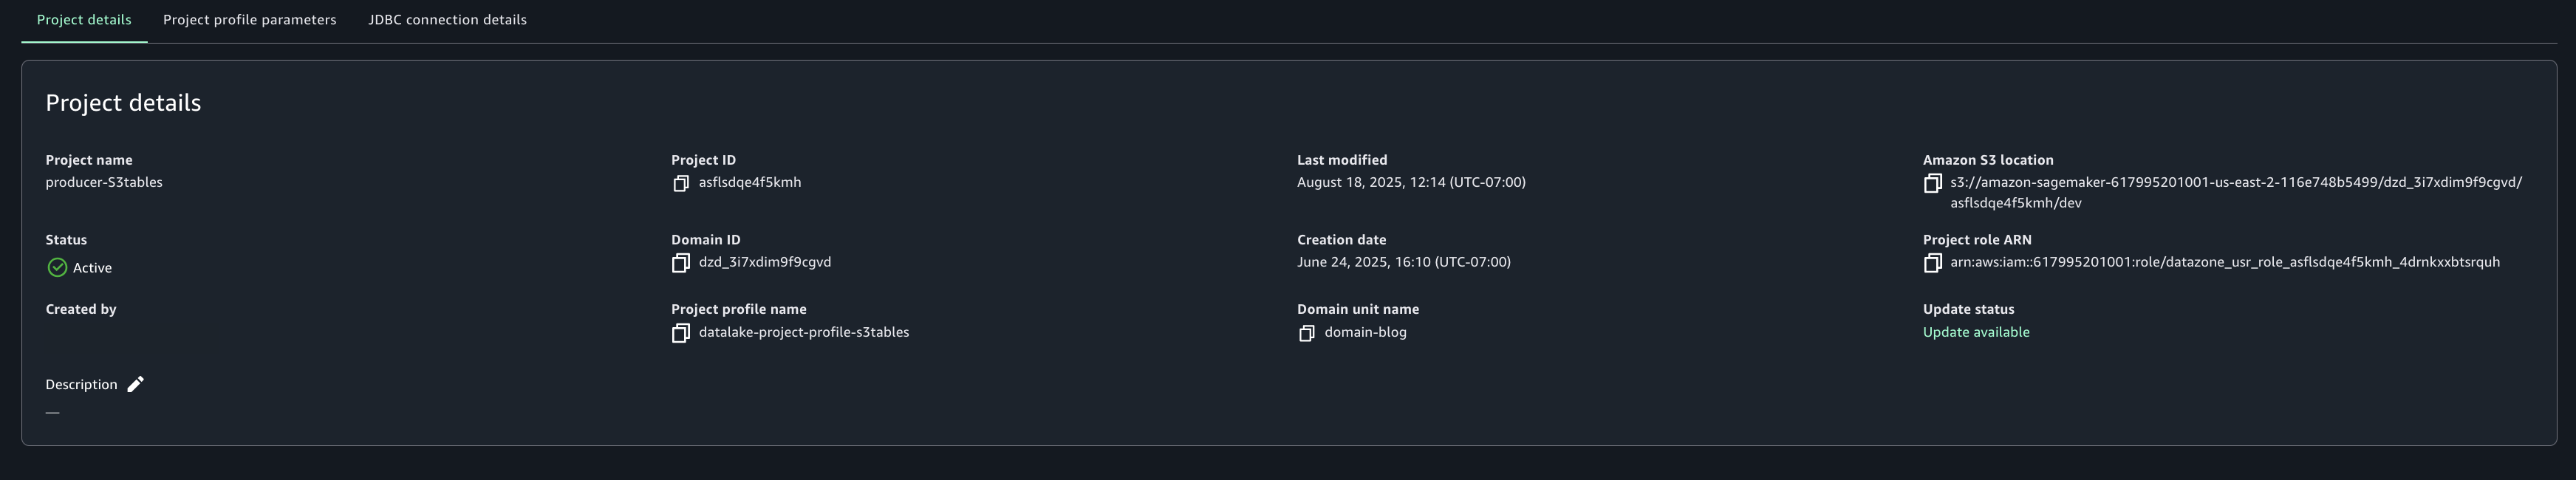Copy the Project ID value
Image resolution: width=2576 pixels, height=480 pixels.
681,183
